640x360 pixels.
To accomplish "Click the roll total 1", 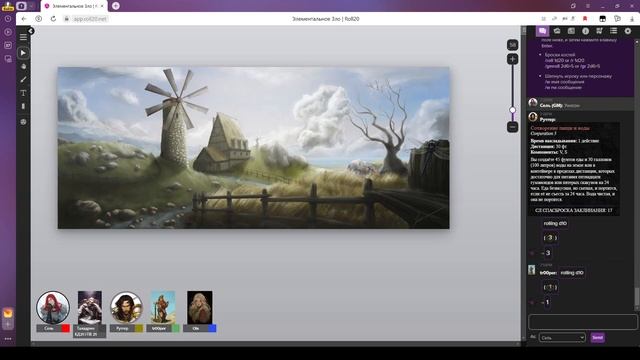I will (x=548, y=302).
